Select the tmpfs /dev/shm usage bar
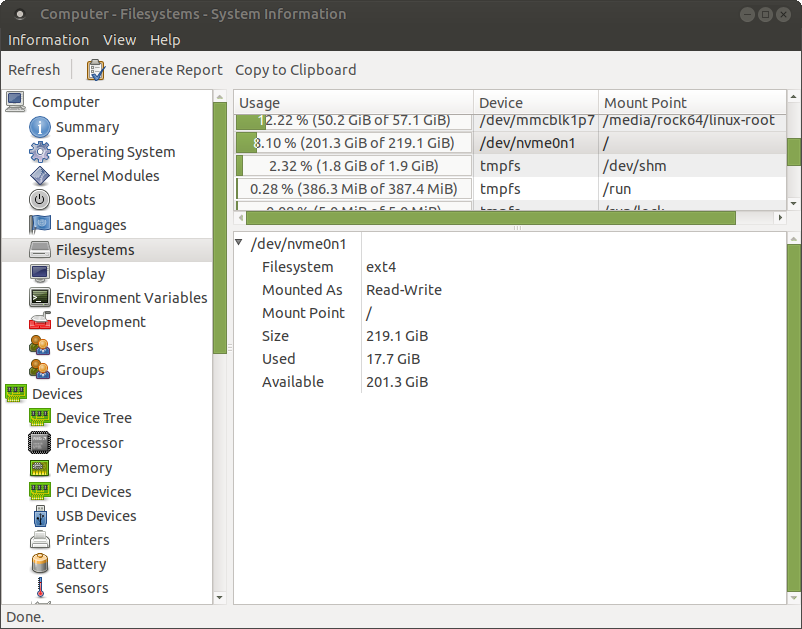 [x=353, y=166]
